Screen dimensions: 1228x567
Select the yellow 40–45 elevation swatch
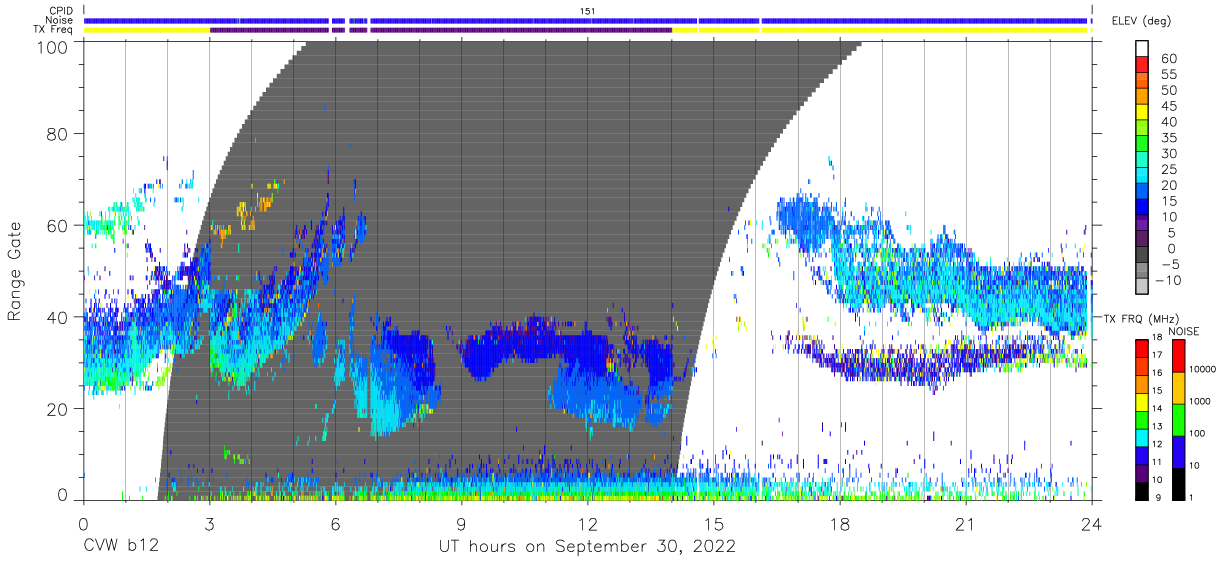point(1143,114)
